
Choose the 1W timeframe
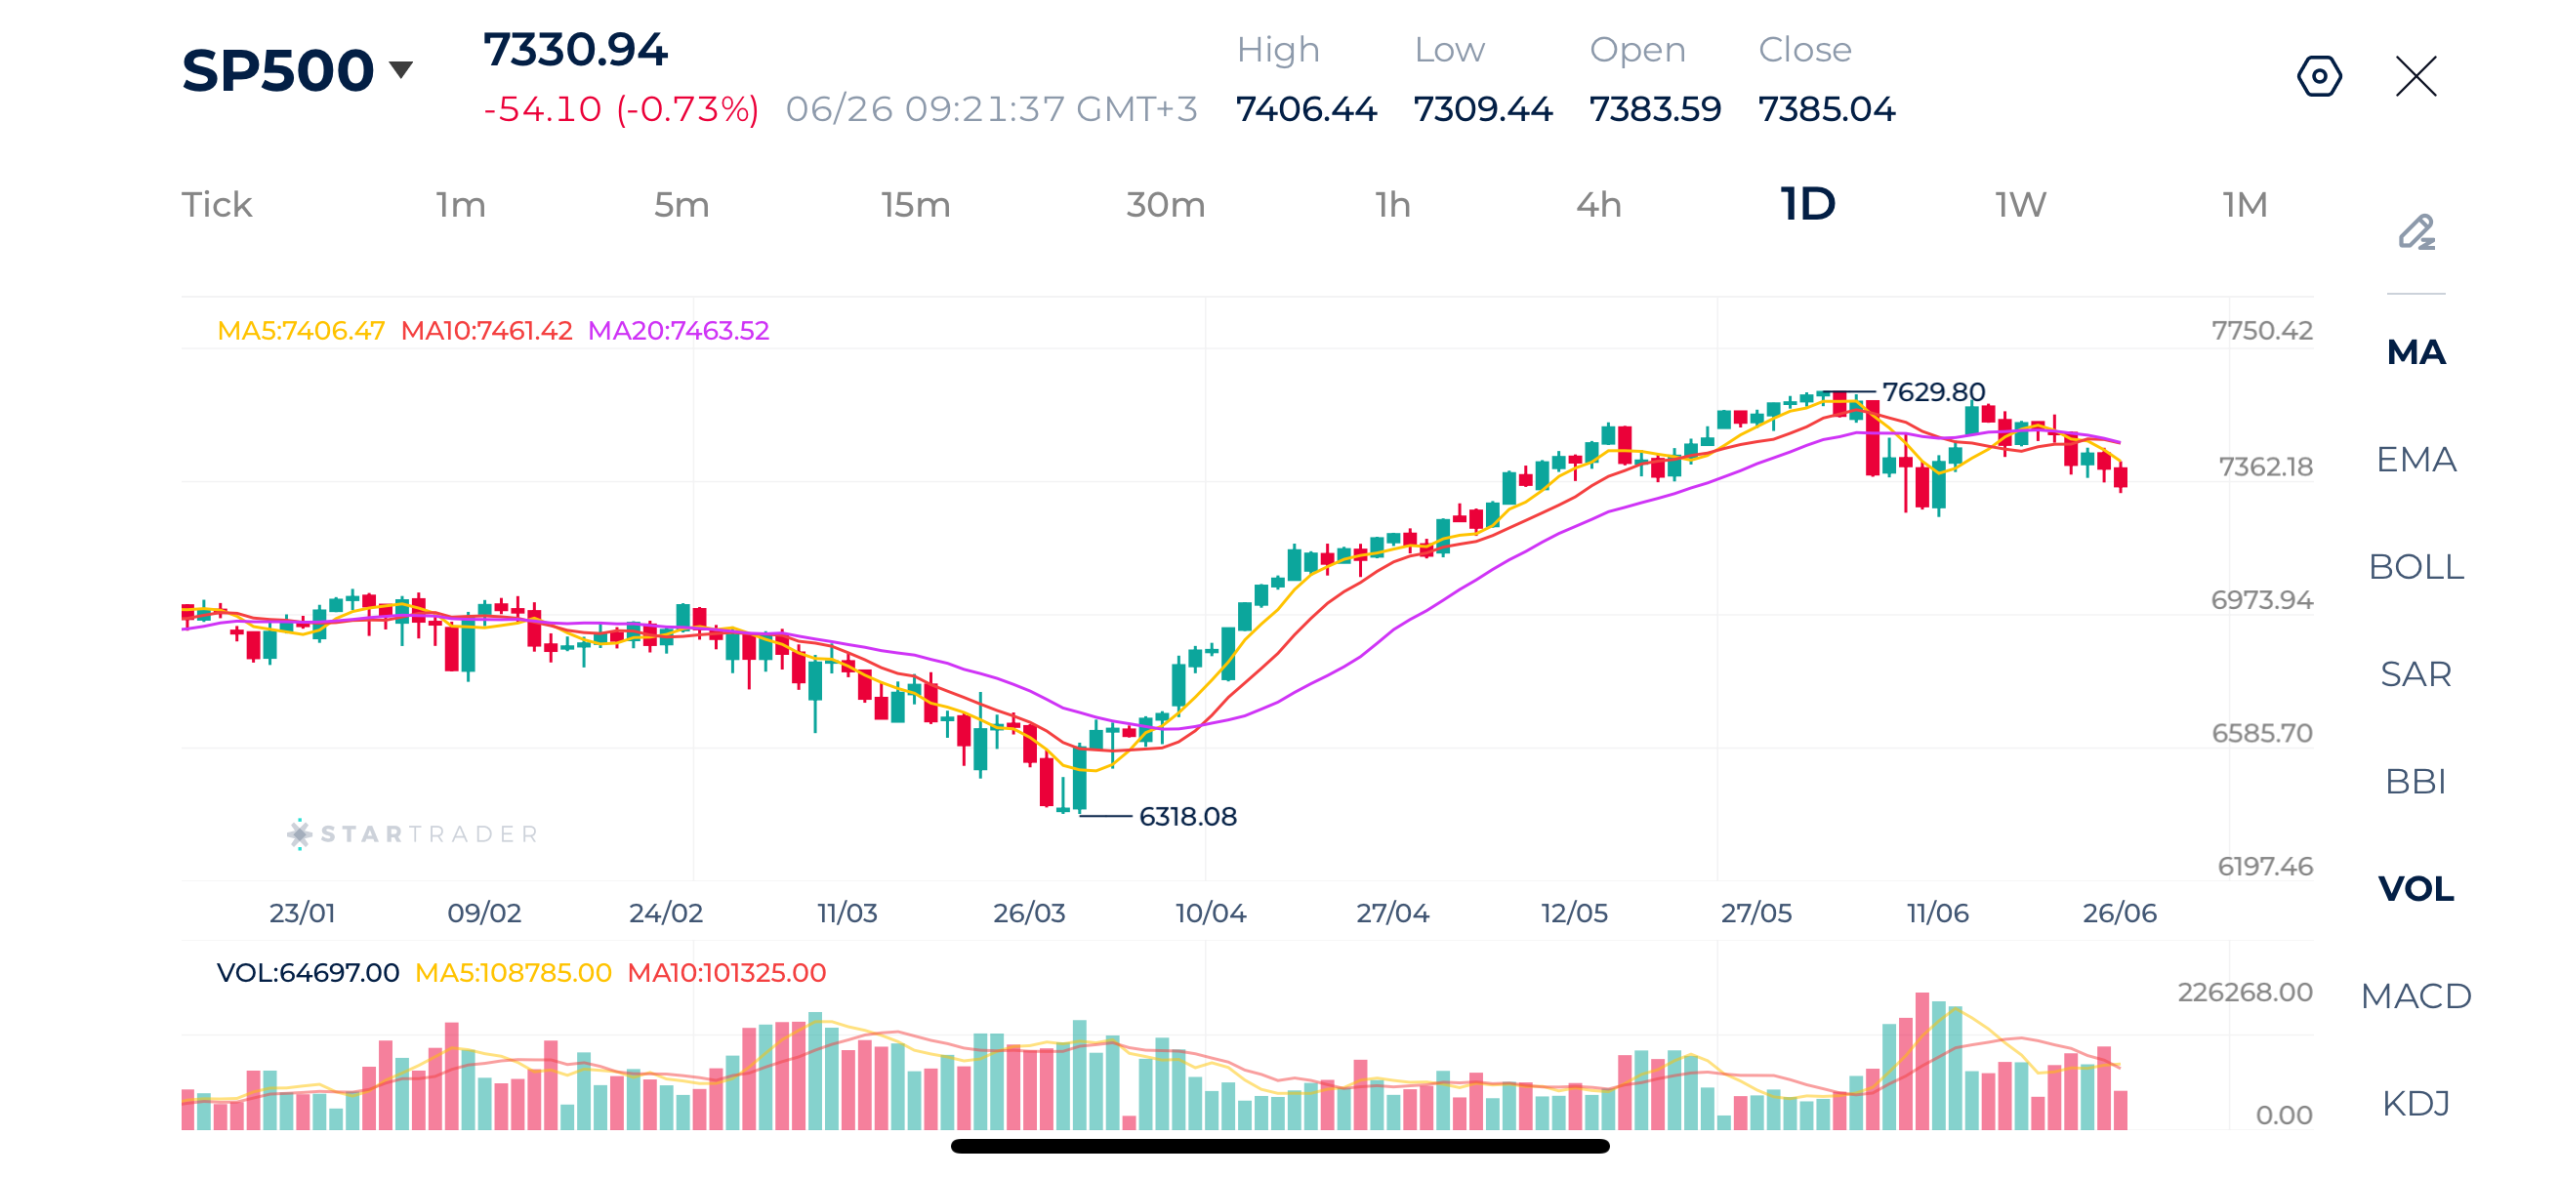[2020, 205]
